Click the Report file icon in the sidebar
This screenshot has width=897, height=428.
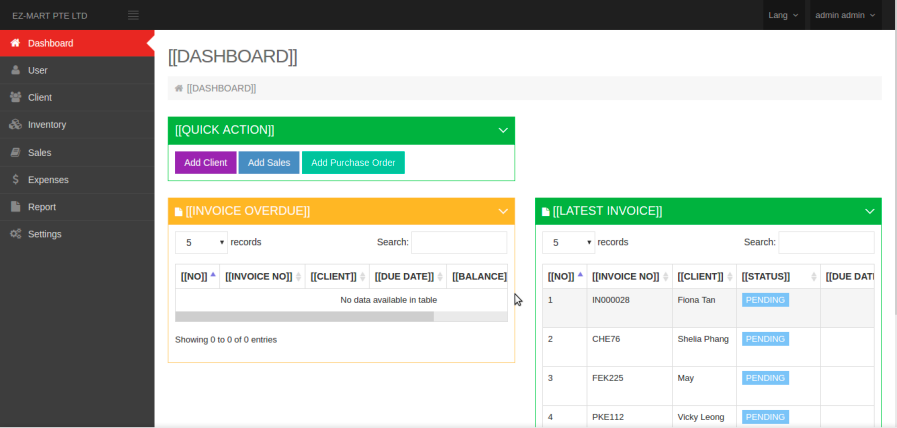15,207
